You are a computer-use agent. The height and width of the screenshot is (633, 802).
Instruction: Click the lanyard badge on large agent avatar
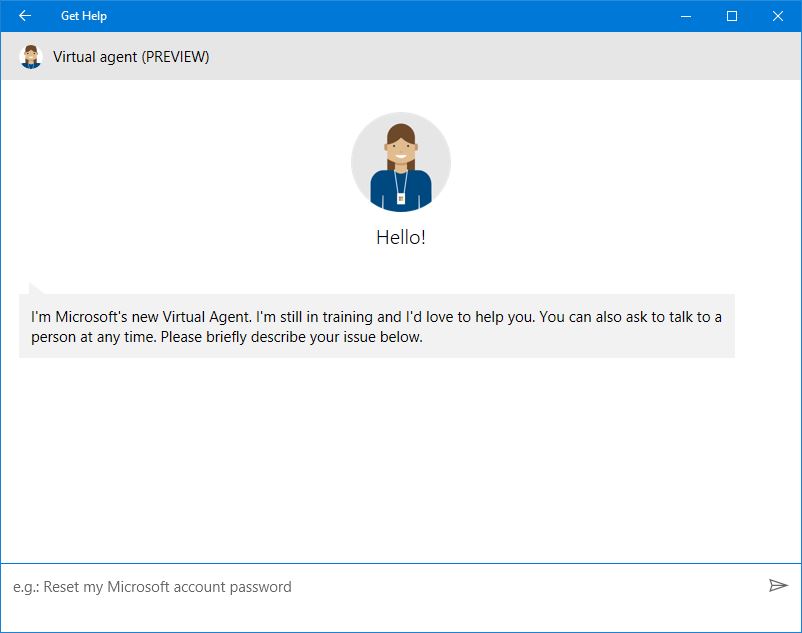401,197
